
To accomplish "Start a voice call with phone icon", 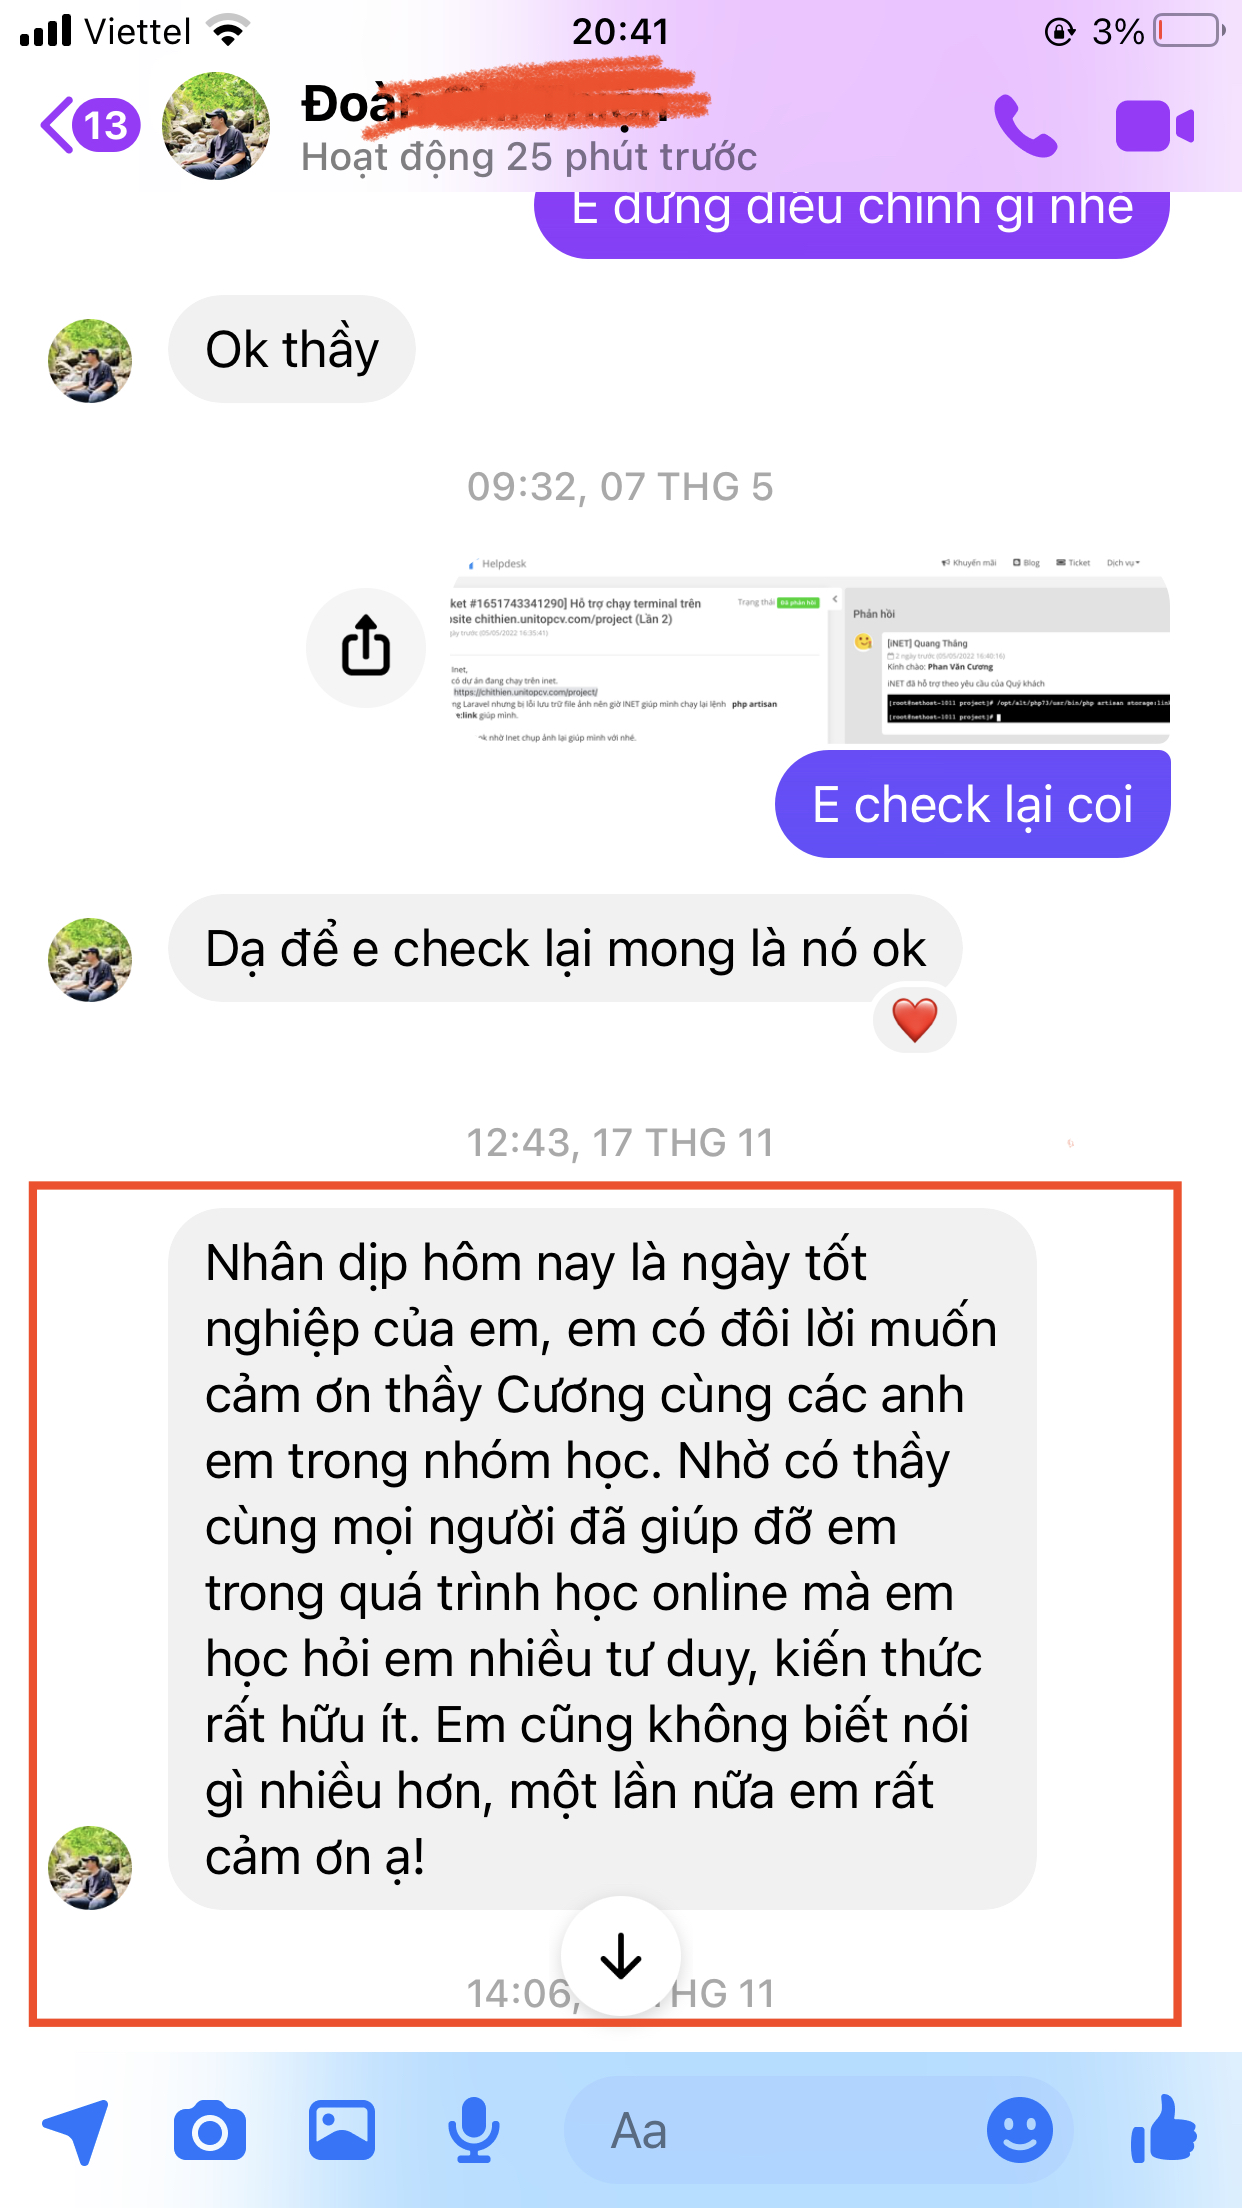I will [1025, 126].
